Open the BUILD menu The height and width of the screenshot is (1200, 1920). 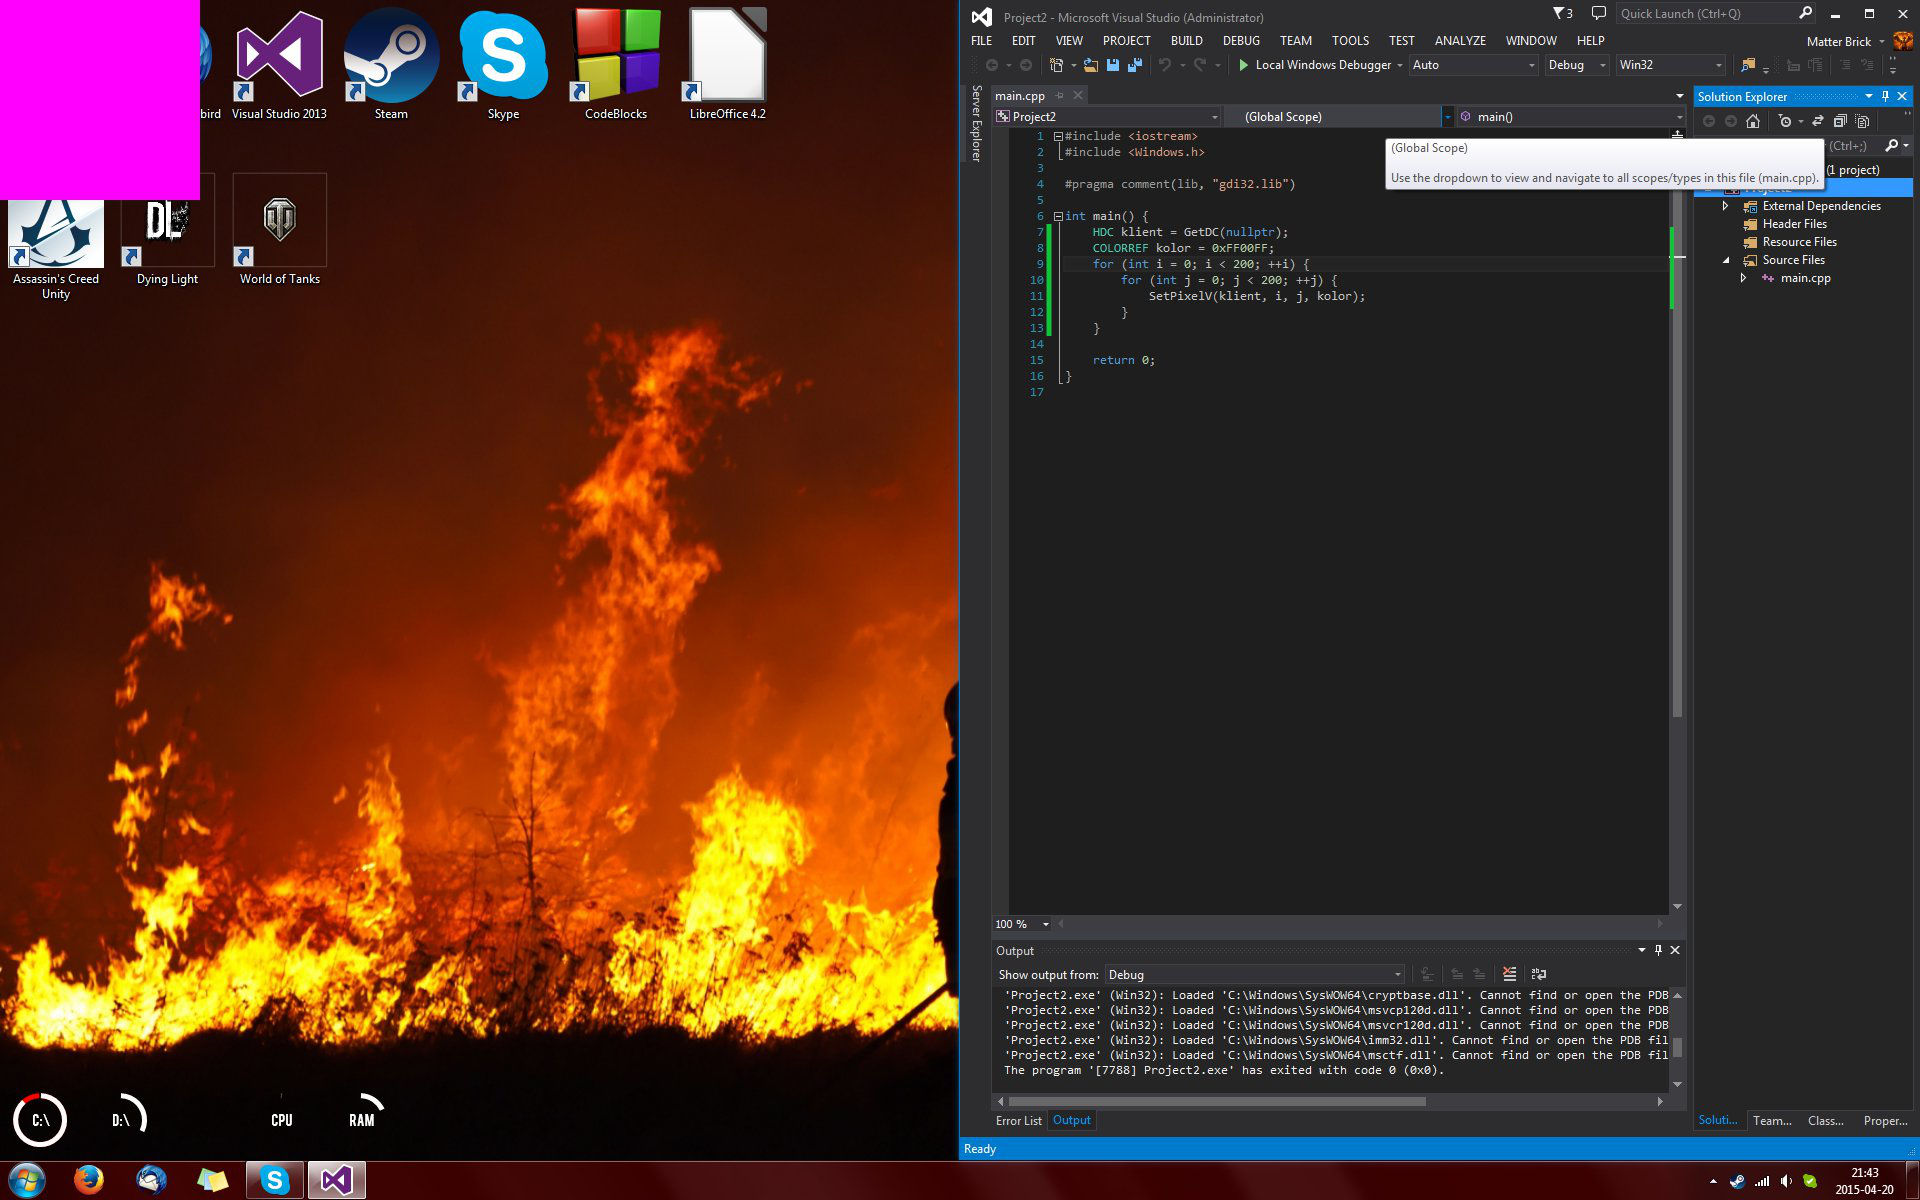click(x=1186, y=41)
